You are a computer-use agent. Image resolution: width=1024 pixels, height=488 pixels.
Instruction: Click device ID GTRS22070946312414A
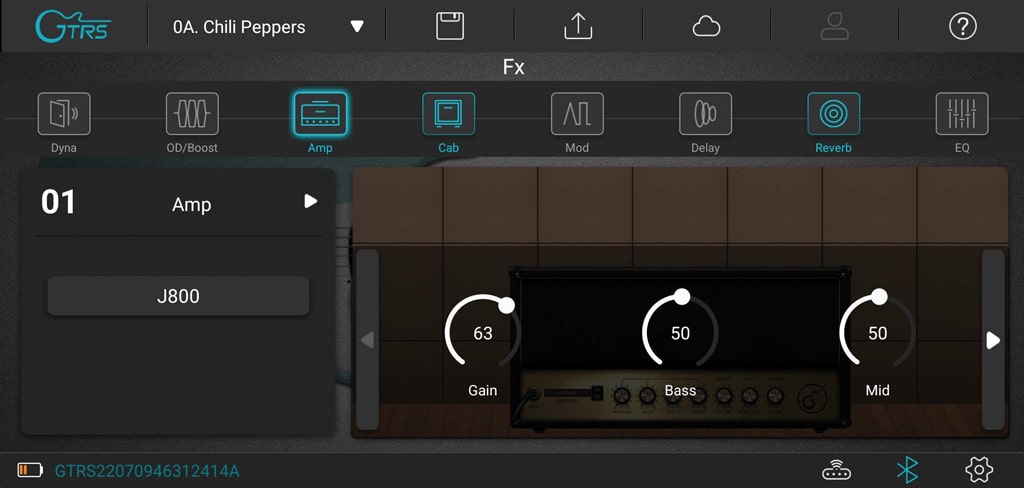147,470
